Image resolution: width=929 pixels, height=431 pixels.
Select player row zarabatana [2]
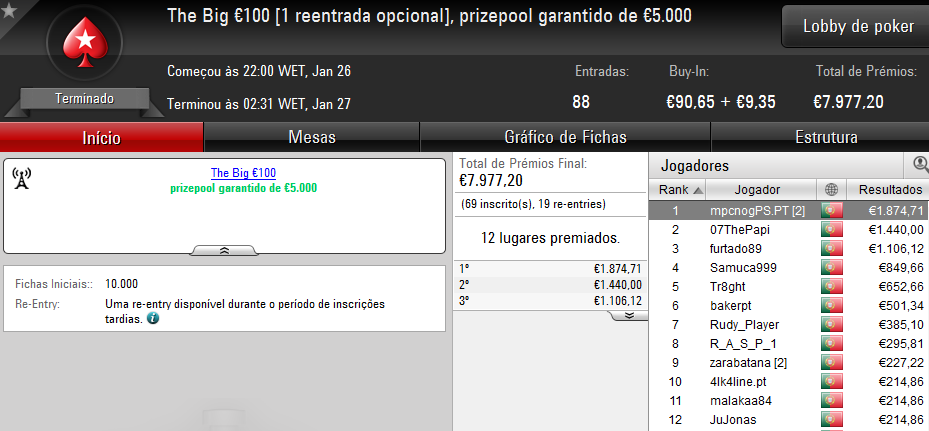point(789,362)
